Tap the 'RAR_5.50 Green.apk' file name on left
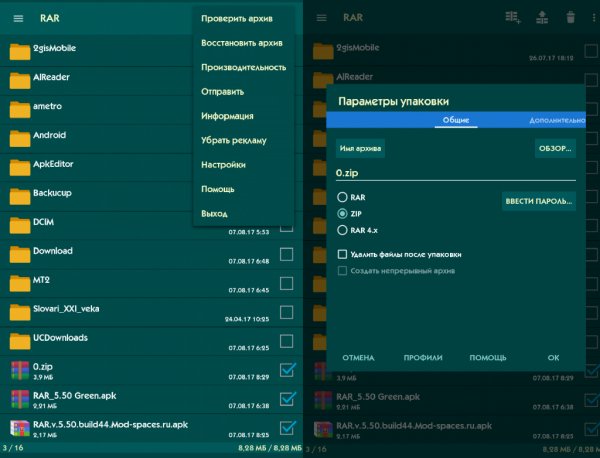 [x=75, y=396]
